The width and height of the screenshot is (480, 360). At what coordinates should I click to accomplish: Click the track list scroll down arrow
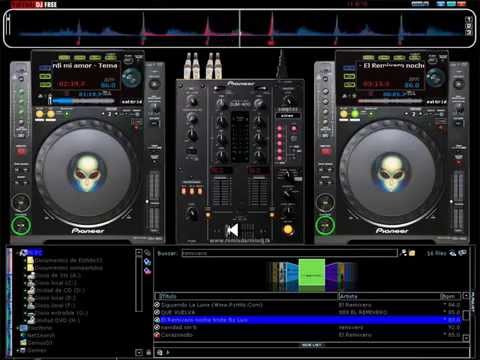[466, 338]
